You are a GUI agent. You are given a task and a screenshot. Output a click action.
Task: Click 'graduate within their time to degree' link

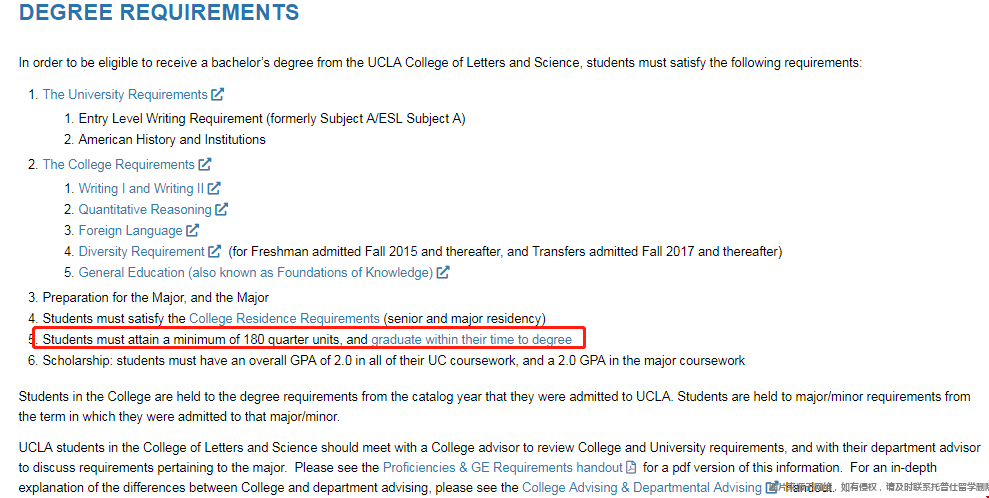pos(471,340)
